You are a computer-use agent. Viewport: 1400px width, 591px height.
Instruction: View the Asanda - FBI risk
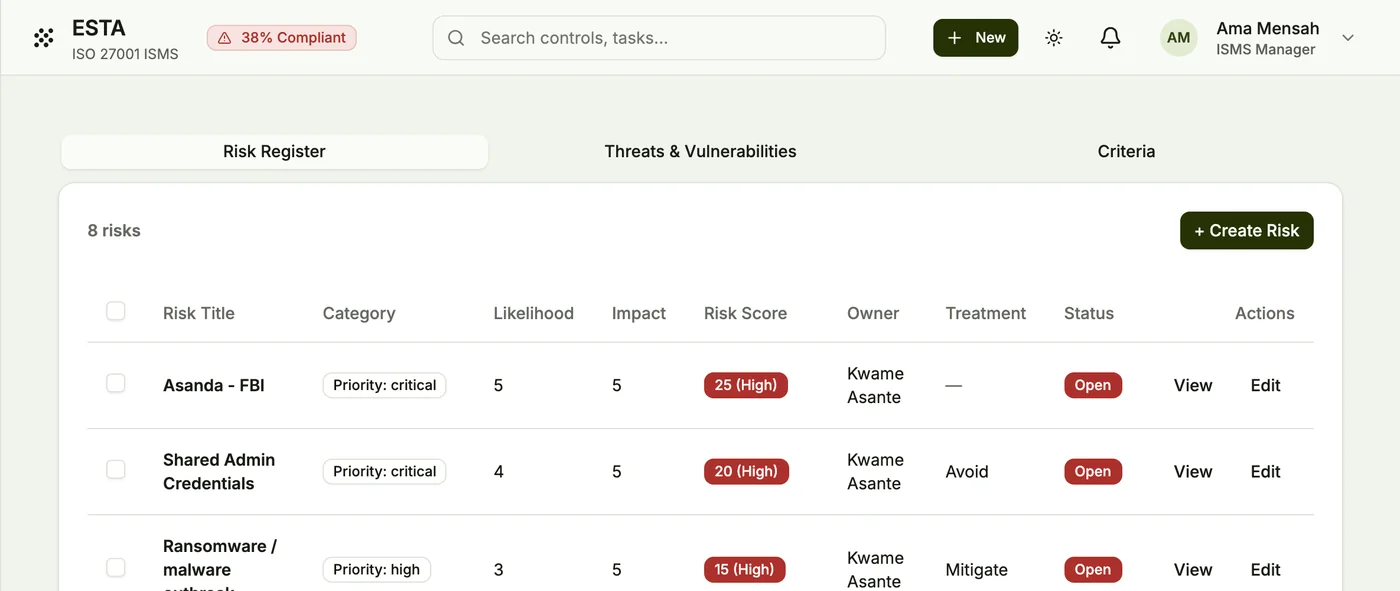pos(1193,385)
